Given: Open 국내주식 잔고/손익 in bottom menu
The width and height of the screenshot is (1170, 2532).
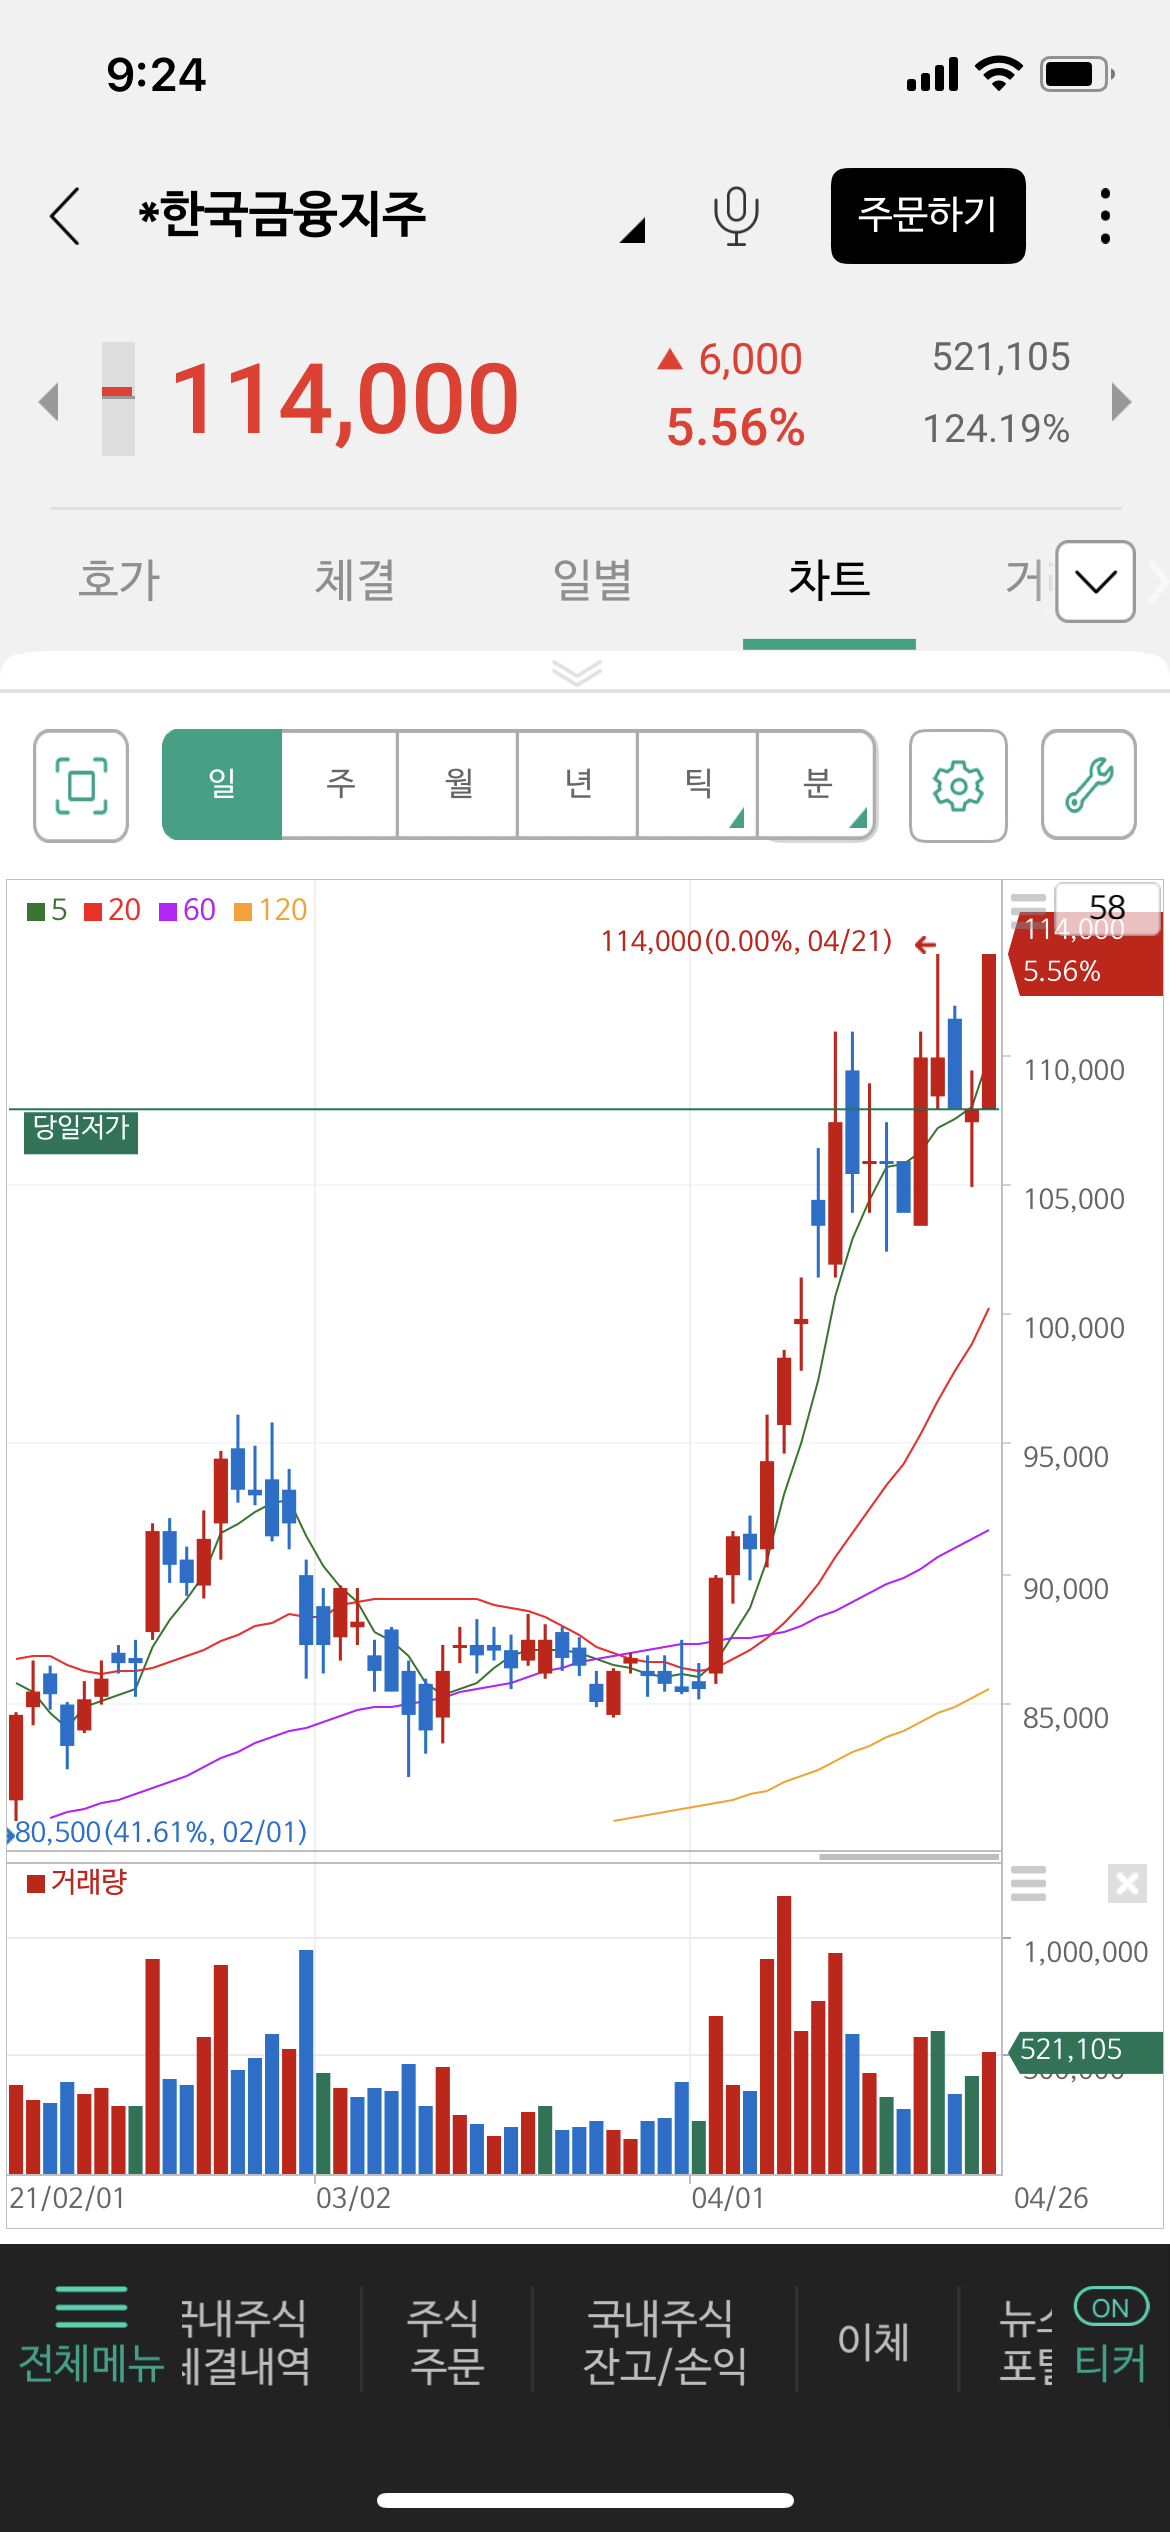Looking at the screenshot, I should [664, 2341].
